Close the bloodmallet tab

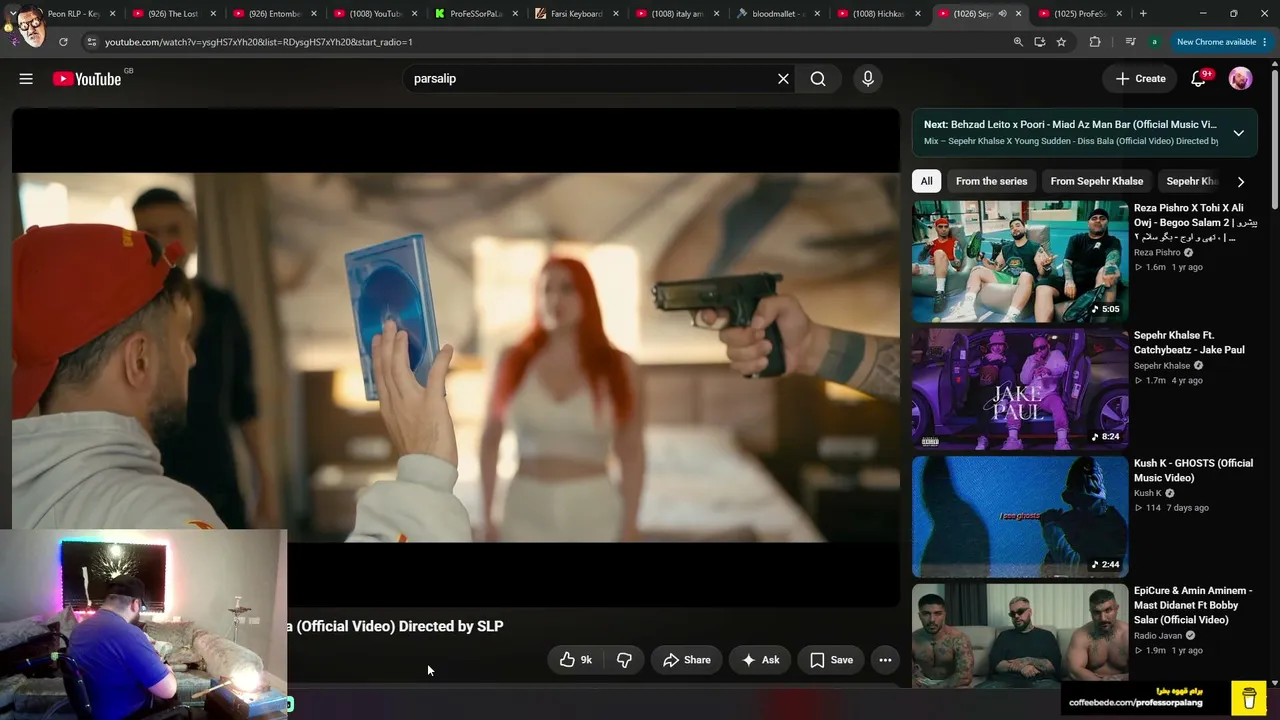(817, 14)
